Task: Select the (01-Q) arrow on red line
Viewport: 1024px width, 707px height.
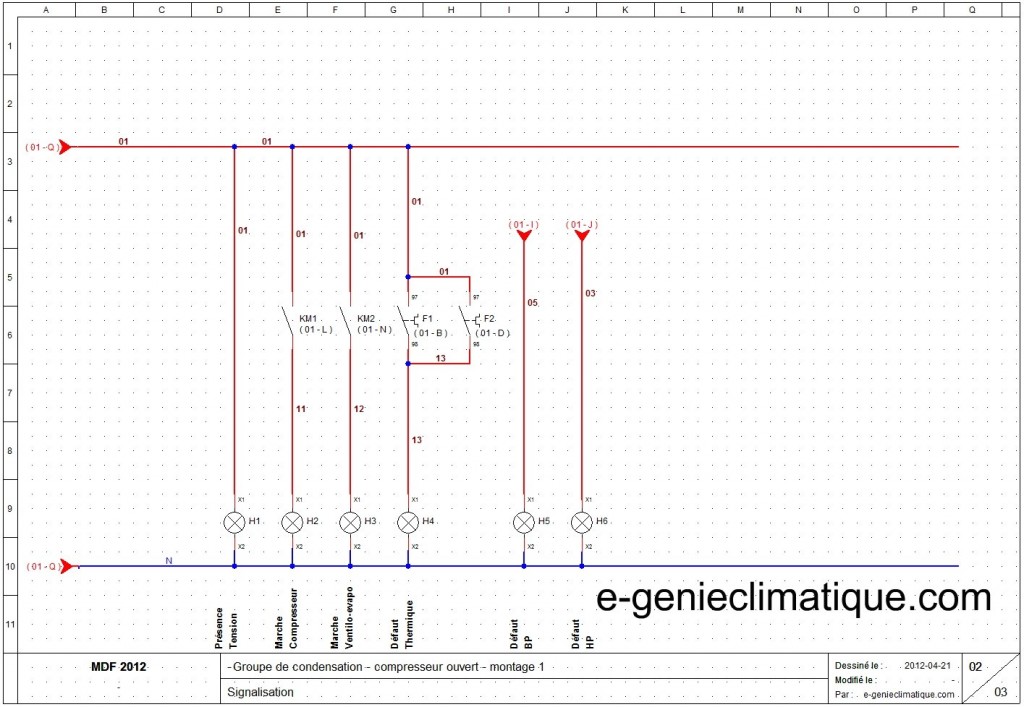Action: 65,147
